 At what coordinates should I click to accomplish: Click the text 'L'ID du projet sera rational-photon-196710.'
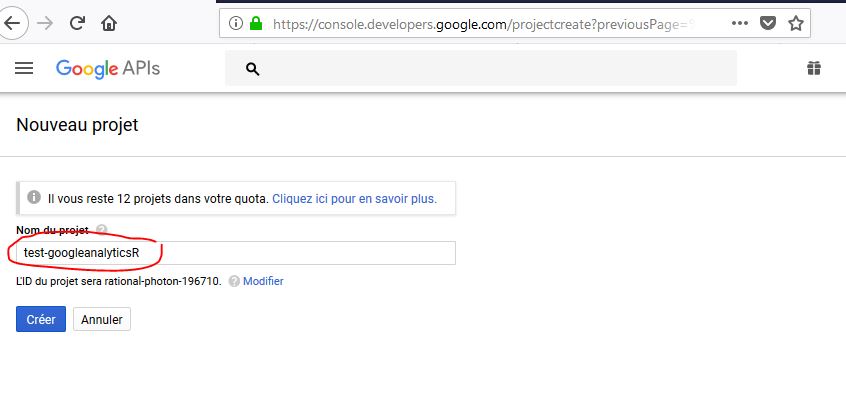pyautogui.click(x=119, y=281)
